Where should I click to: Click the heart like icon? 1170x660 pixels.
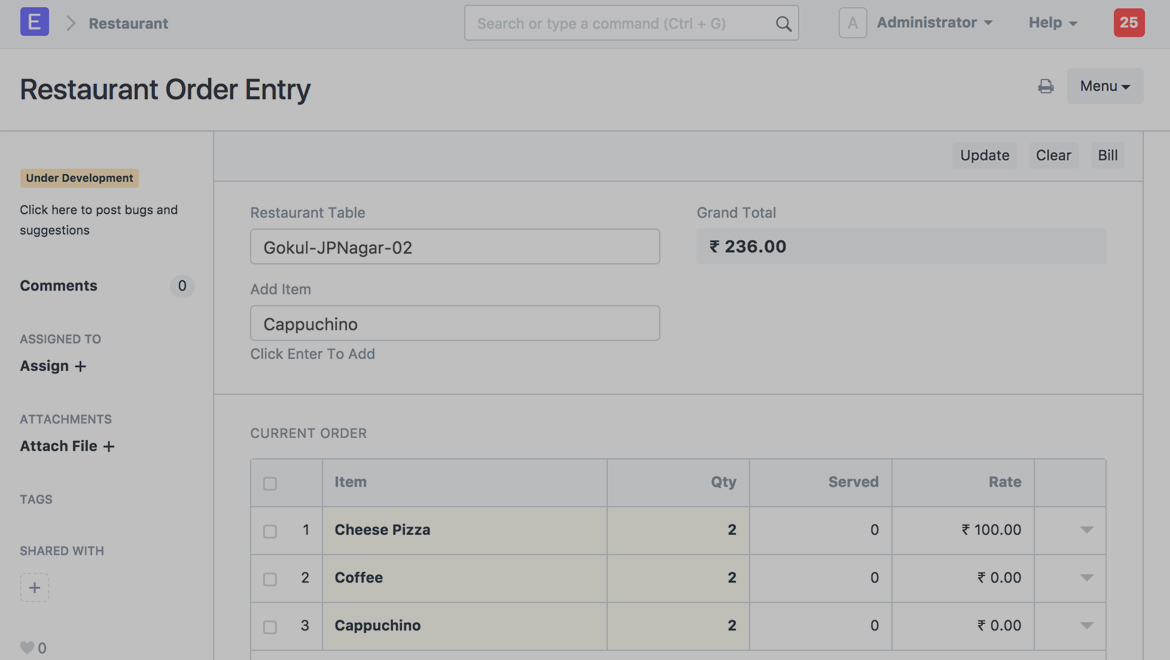pyautogui.click(x=27, y=647)
